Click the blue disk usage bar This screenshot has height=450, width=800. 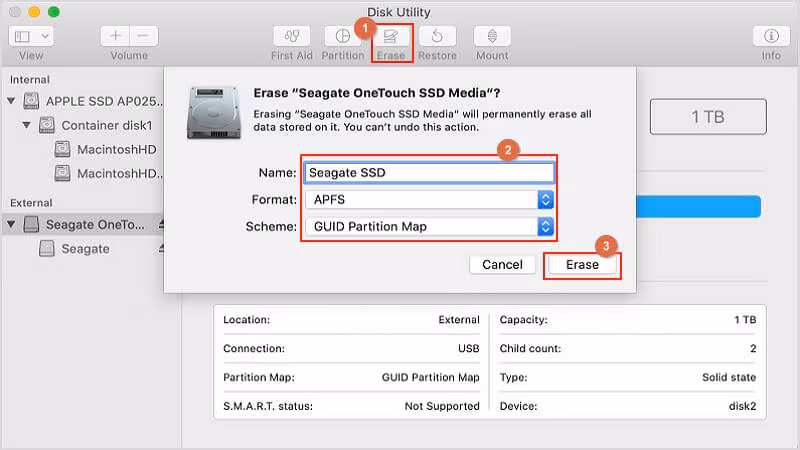click(698, 207)
